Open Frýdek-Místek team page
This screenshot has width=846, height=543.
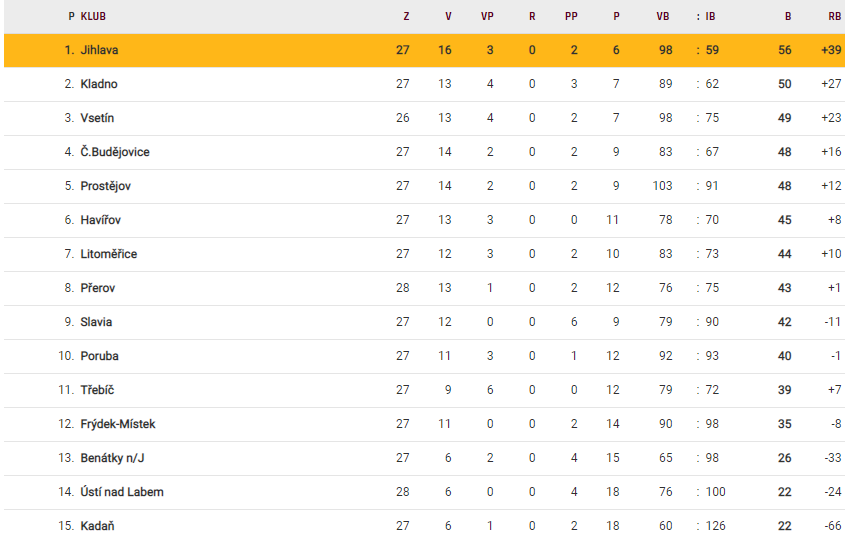[x=118, y=424]
